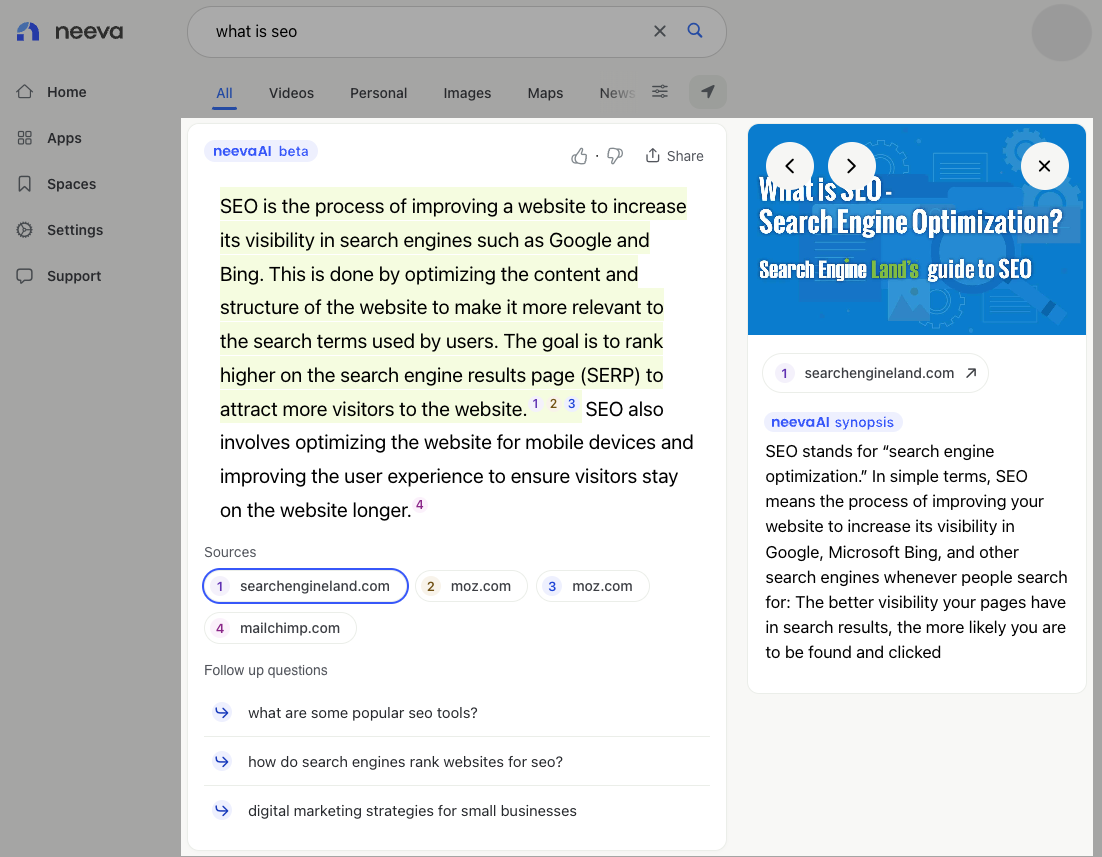This screenshot has height=857, width=1102.
Task: Open Spaces in the sidebar
Action: (x=56, y=184)
